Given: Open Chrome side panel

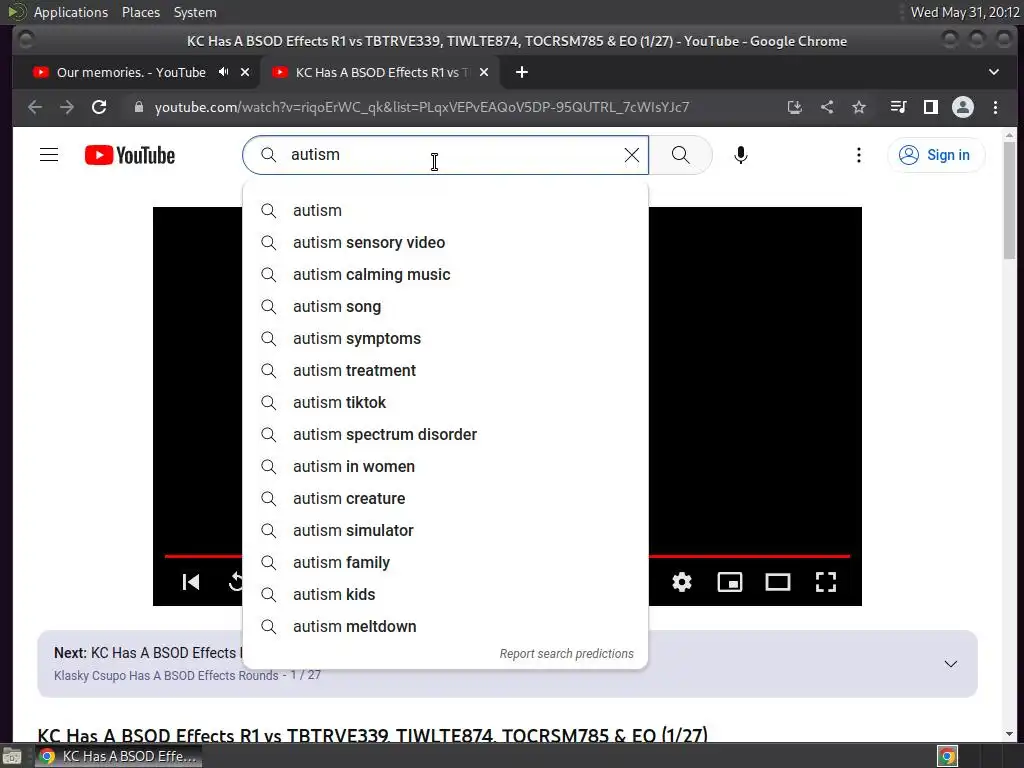Looking at the screenshot, I should [x=931, y=107].
